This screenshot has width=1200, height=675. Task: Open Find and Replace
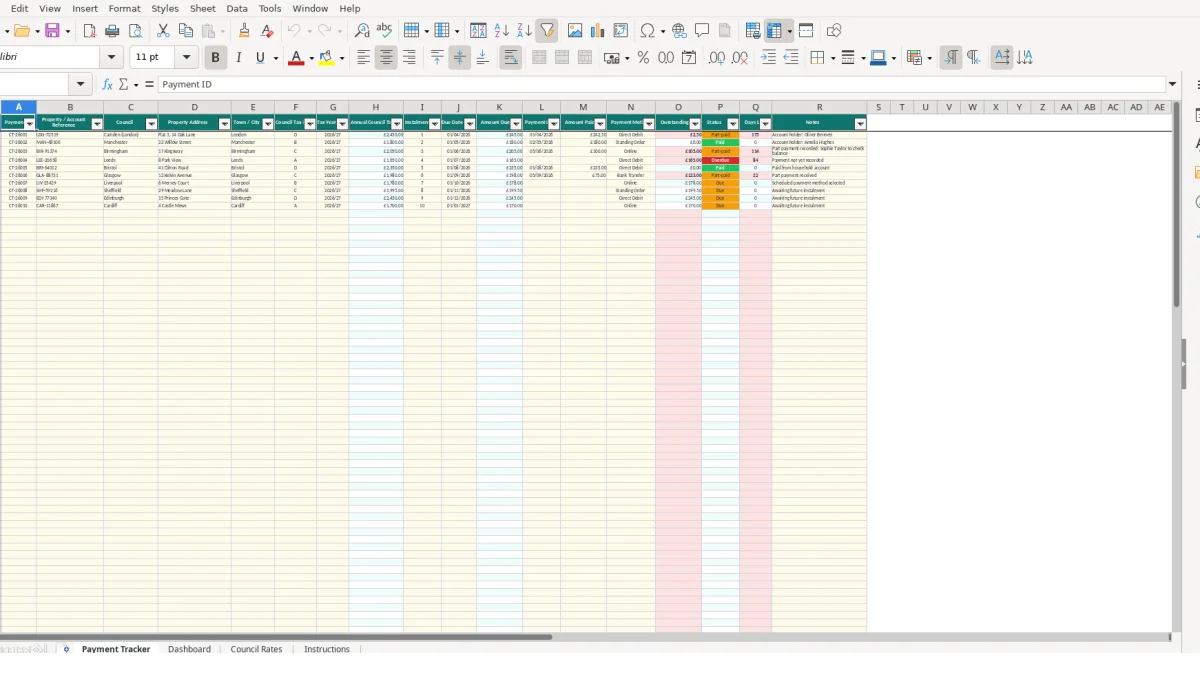pos(362,31)
